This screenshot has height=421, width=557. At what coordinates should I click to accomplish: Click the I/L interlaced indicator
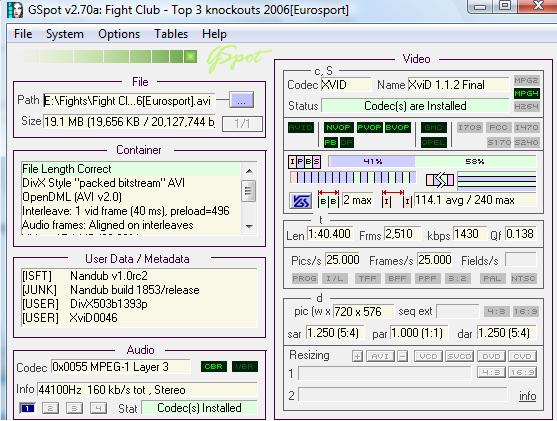pos(335,279)
